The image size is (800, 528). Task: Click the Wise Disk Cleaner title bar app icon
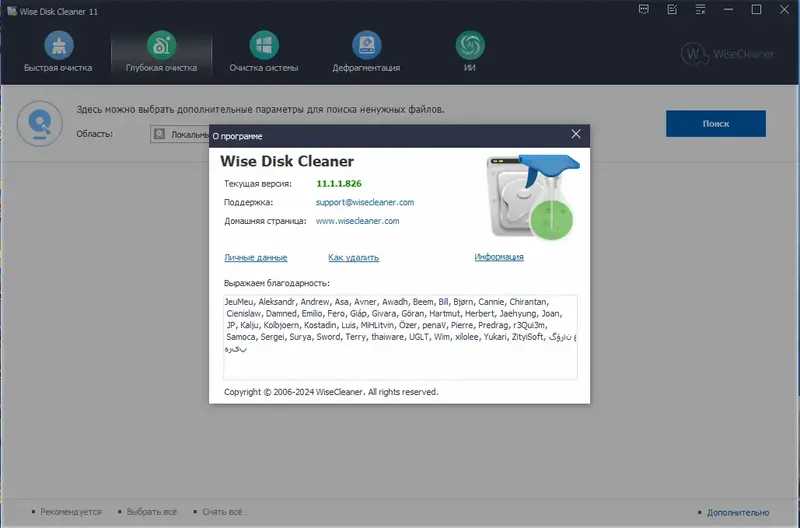[11, 11]
